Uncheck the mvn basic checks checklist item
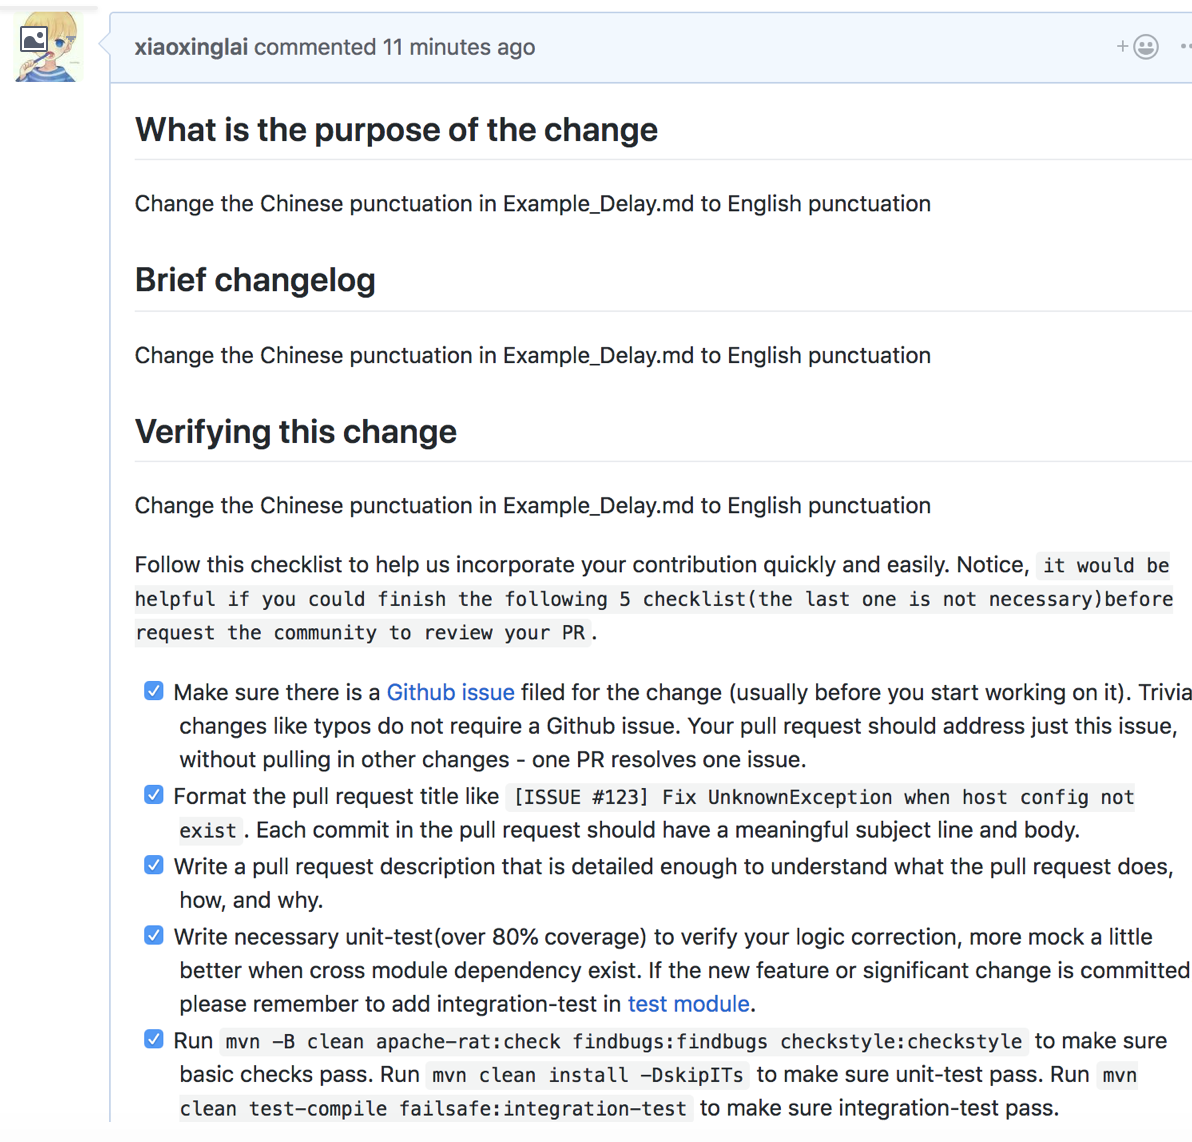 pyautogui.click(x=153, y=1039)
